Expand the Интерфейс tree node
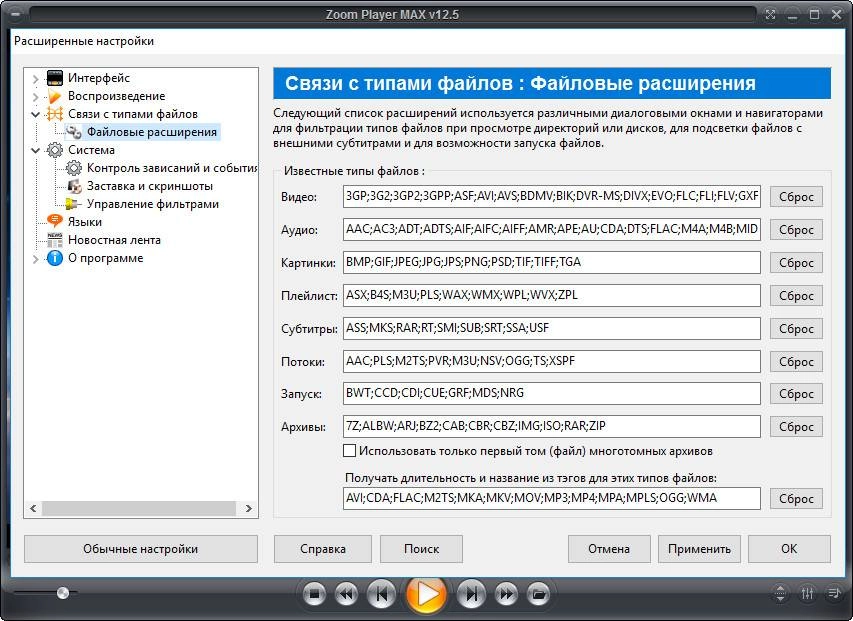Viewport: 853px width, 621px height. (x=35, y=79)
